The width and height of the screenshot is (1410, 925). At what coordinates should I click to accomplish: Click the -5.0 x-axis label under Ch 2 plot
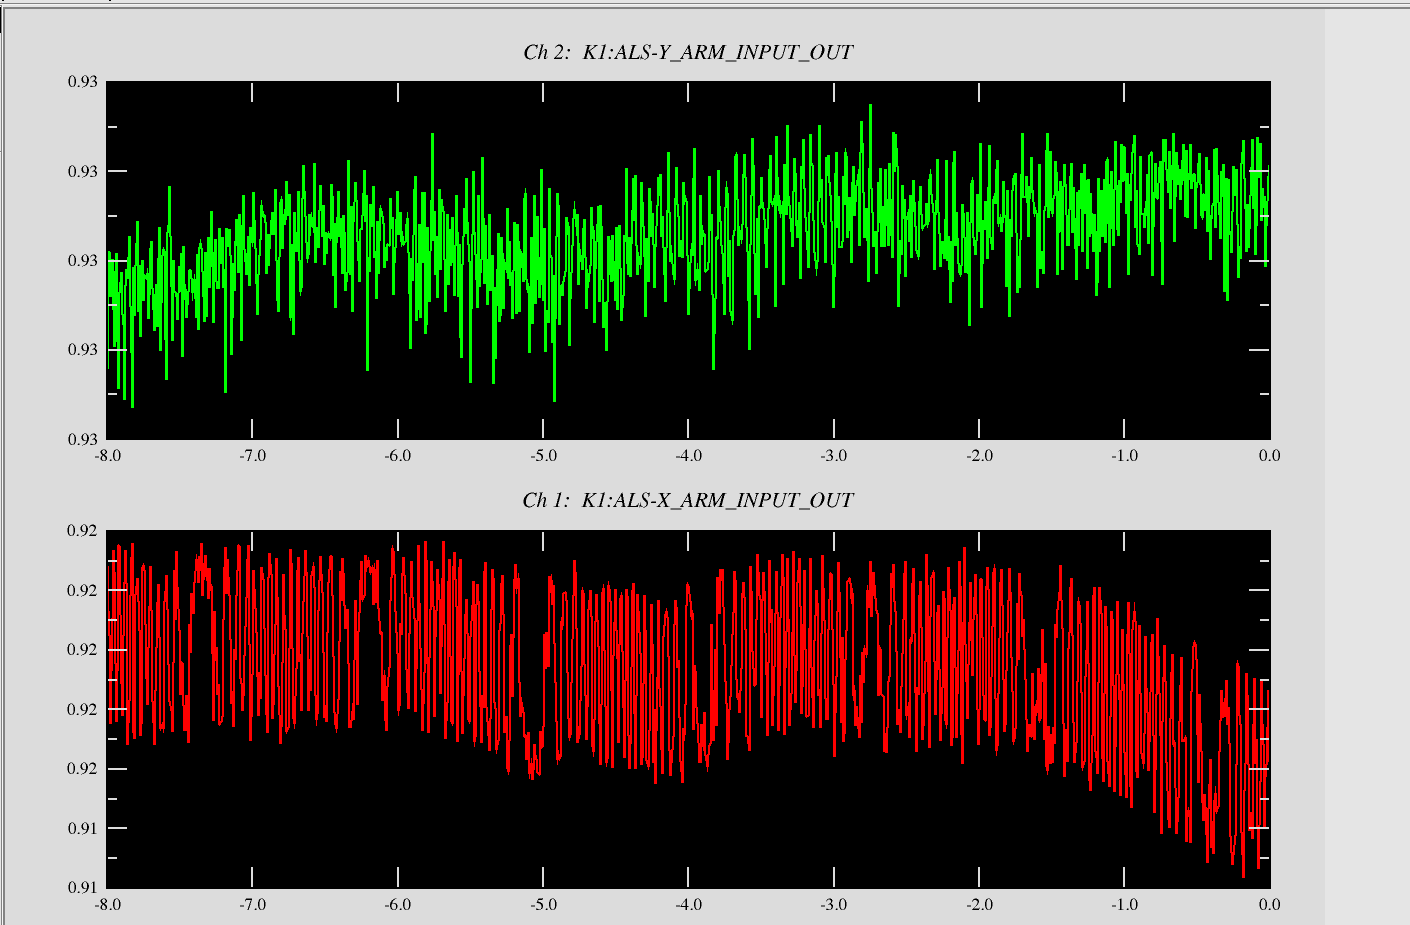pyautogui.click(x=543, y=456)
